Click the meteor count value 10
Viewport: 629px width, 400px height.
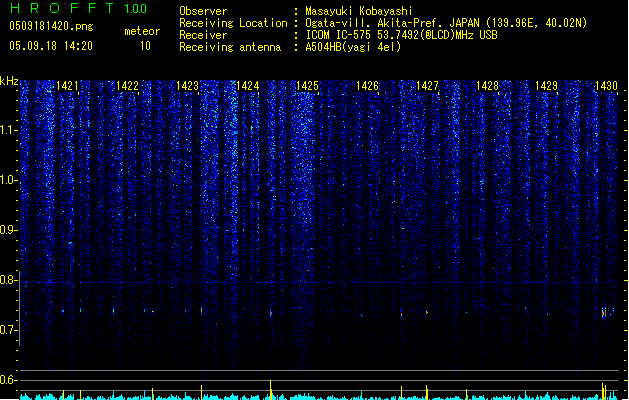coord(145,46)
